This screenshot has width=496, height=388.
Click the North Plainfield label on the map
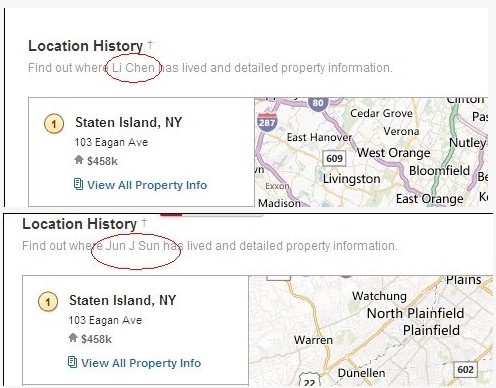click(x=415, y=313)
